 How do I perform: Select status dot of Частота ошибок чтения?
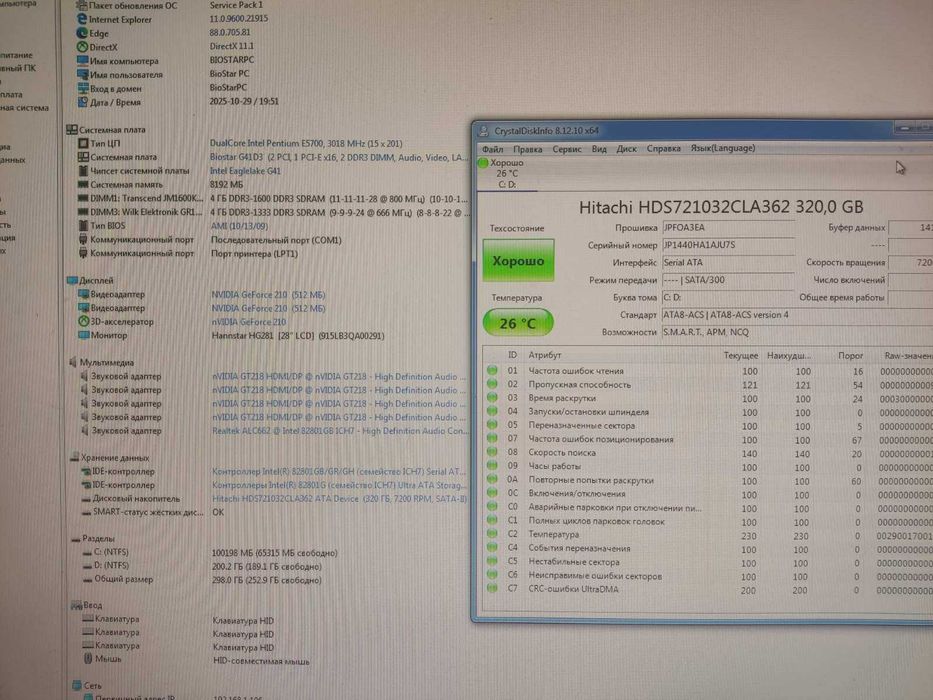(x=492, y=370)
